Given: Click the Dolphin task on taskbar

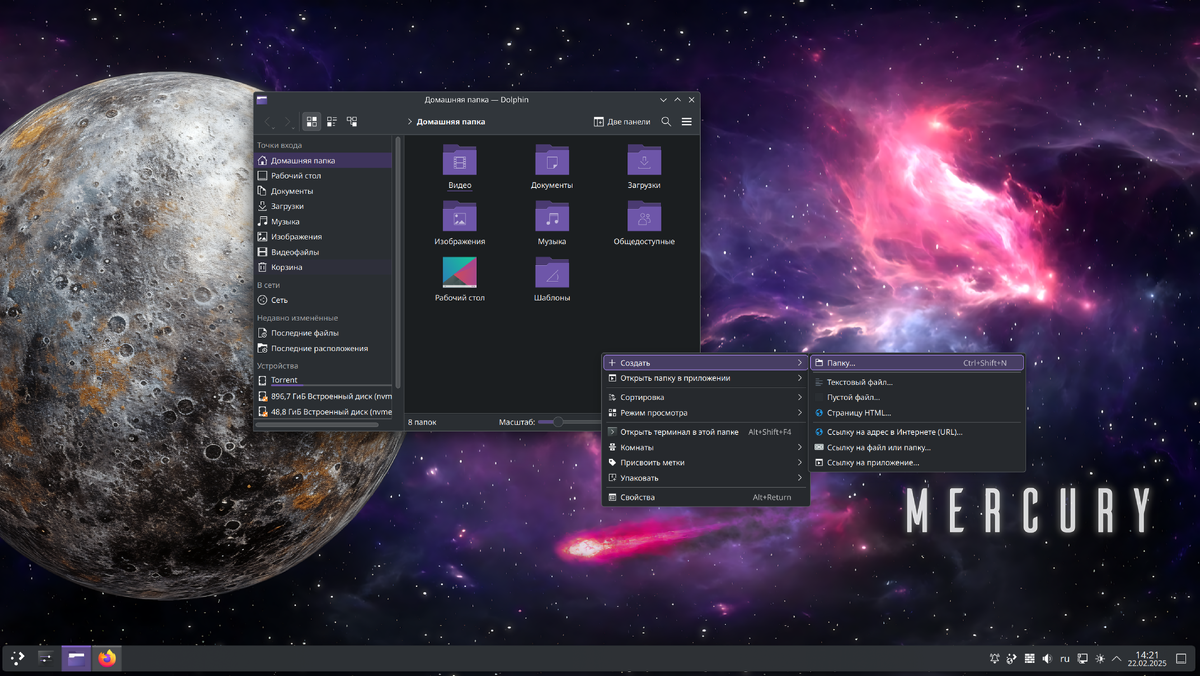Looking at the screenshot, I should pos(76,658).
